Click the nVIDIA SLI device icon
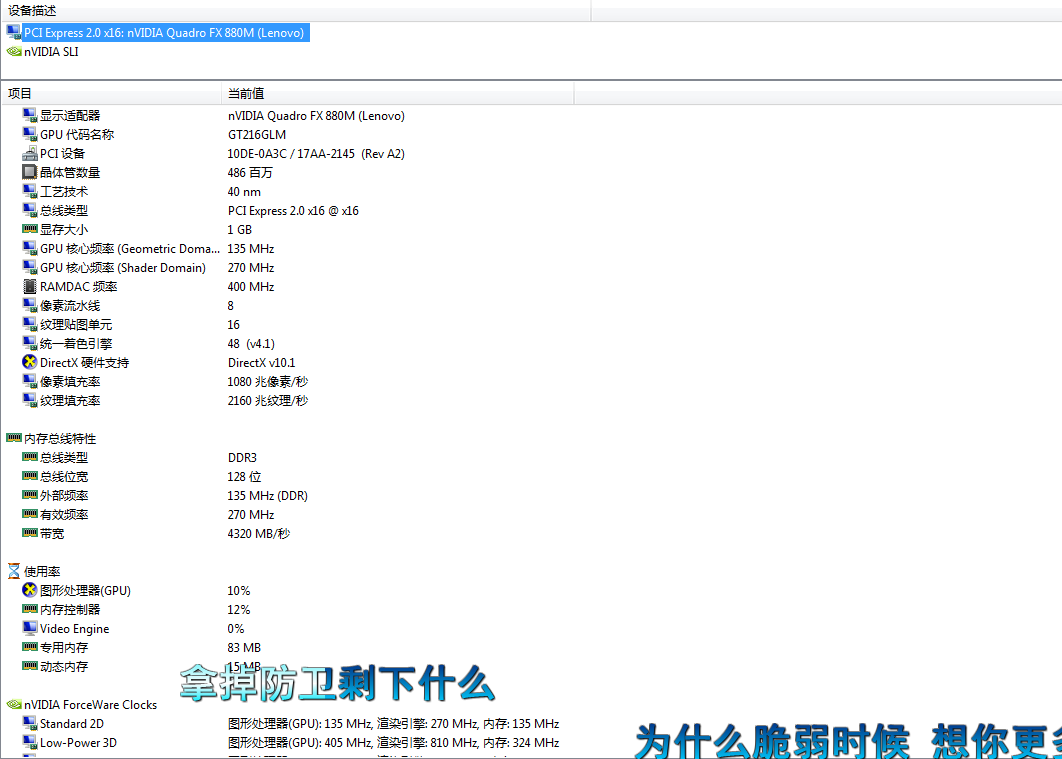Screen dimensions: 1062x759 click(13, 52)
